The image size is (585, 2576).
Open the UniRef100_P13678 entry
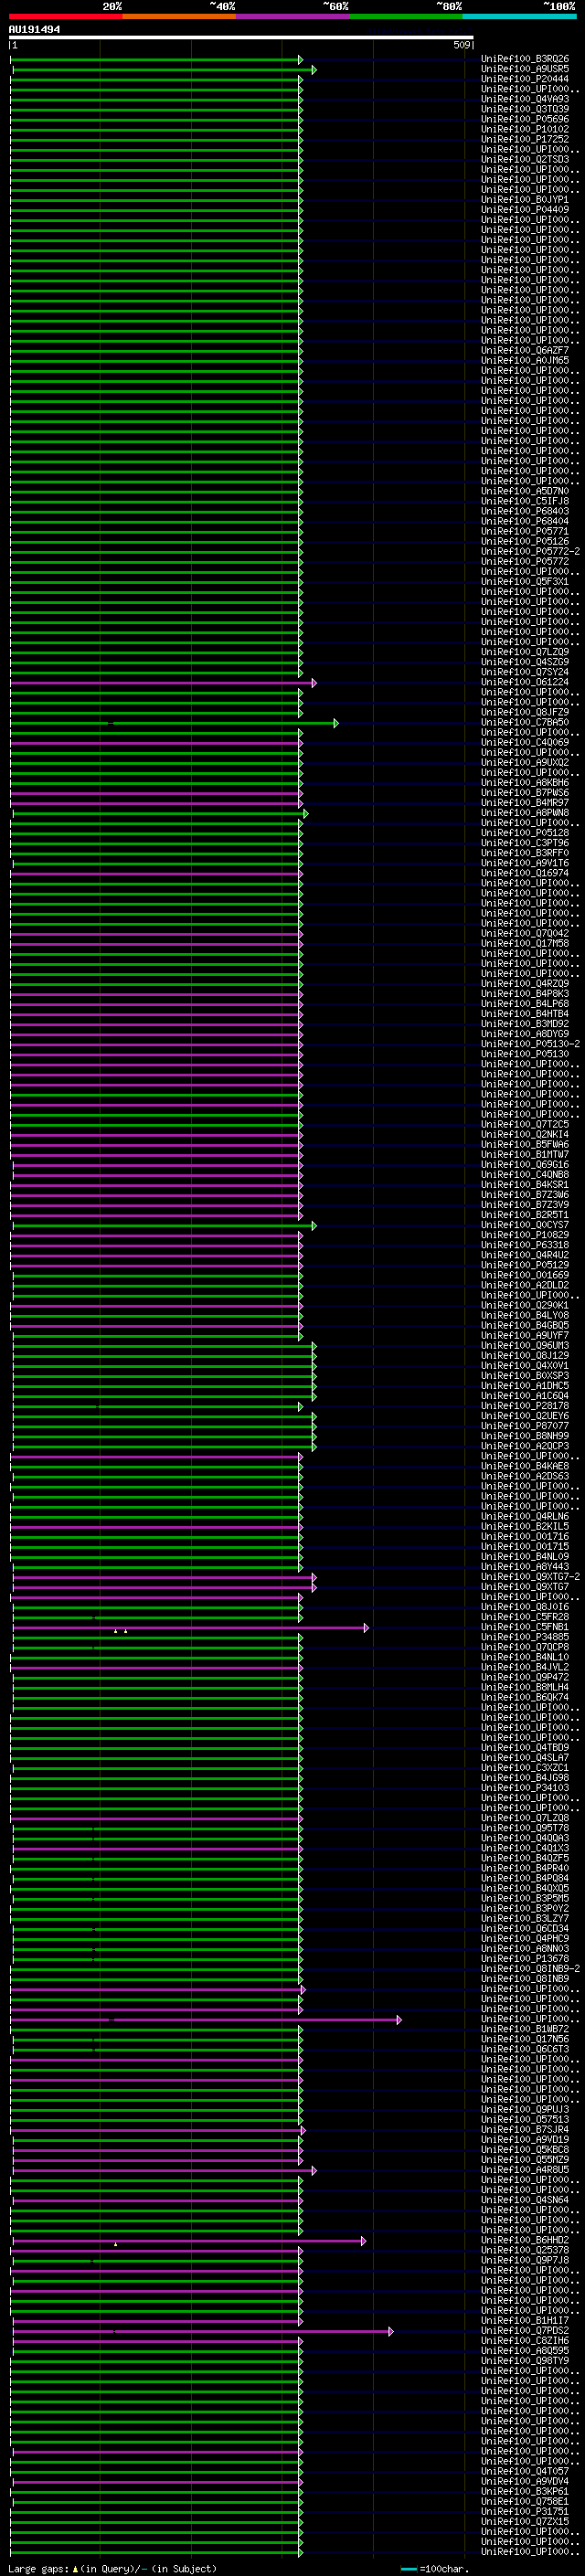click(525, 1959)
